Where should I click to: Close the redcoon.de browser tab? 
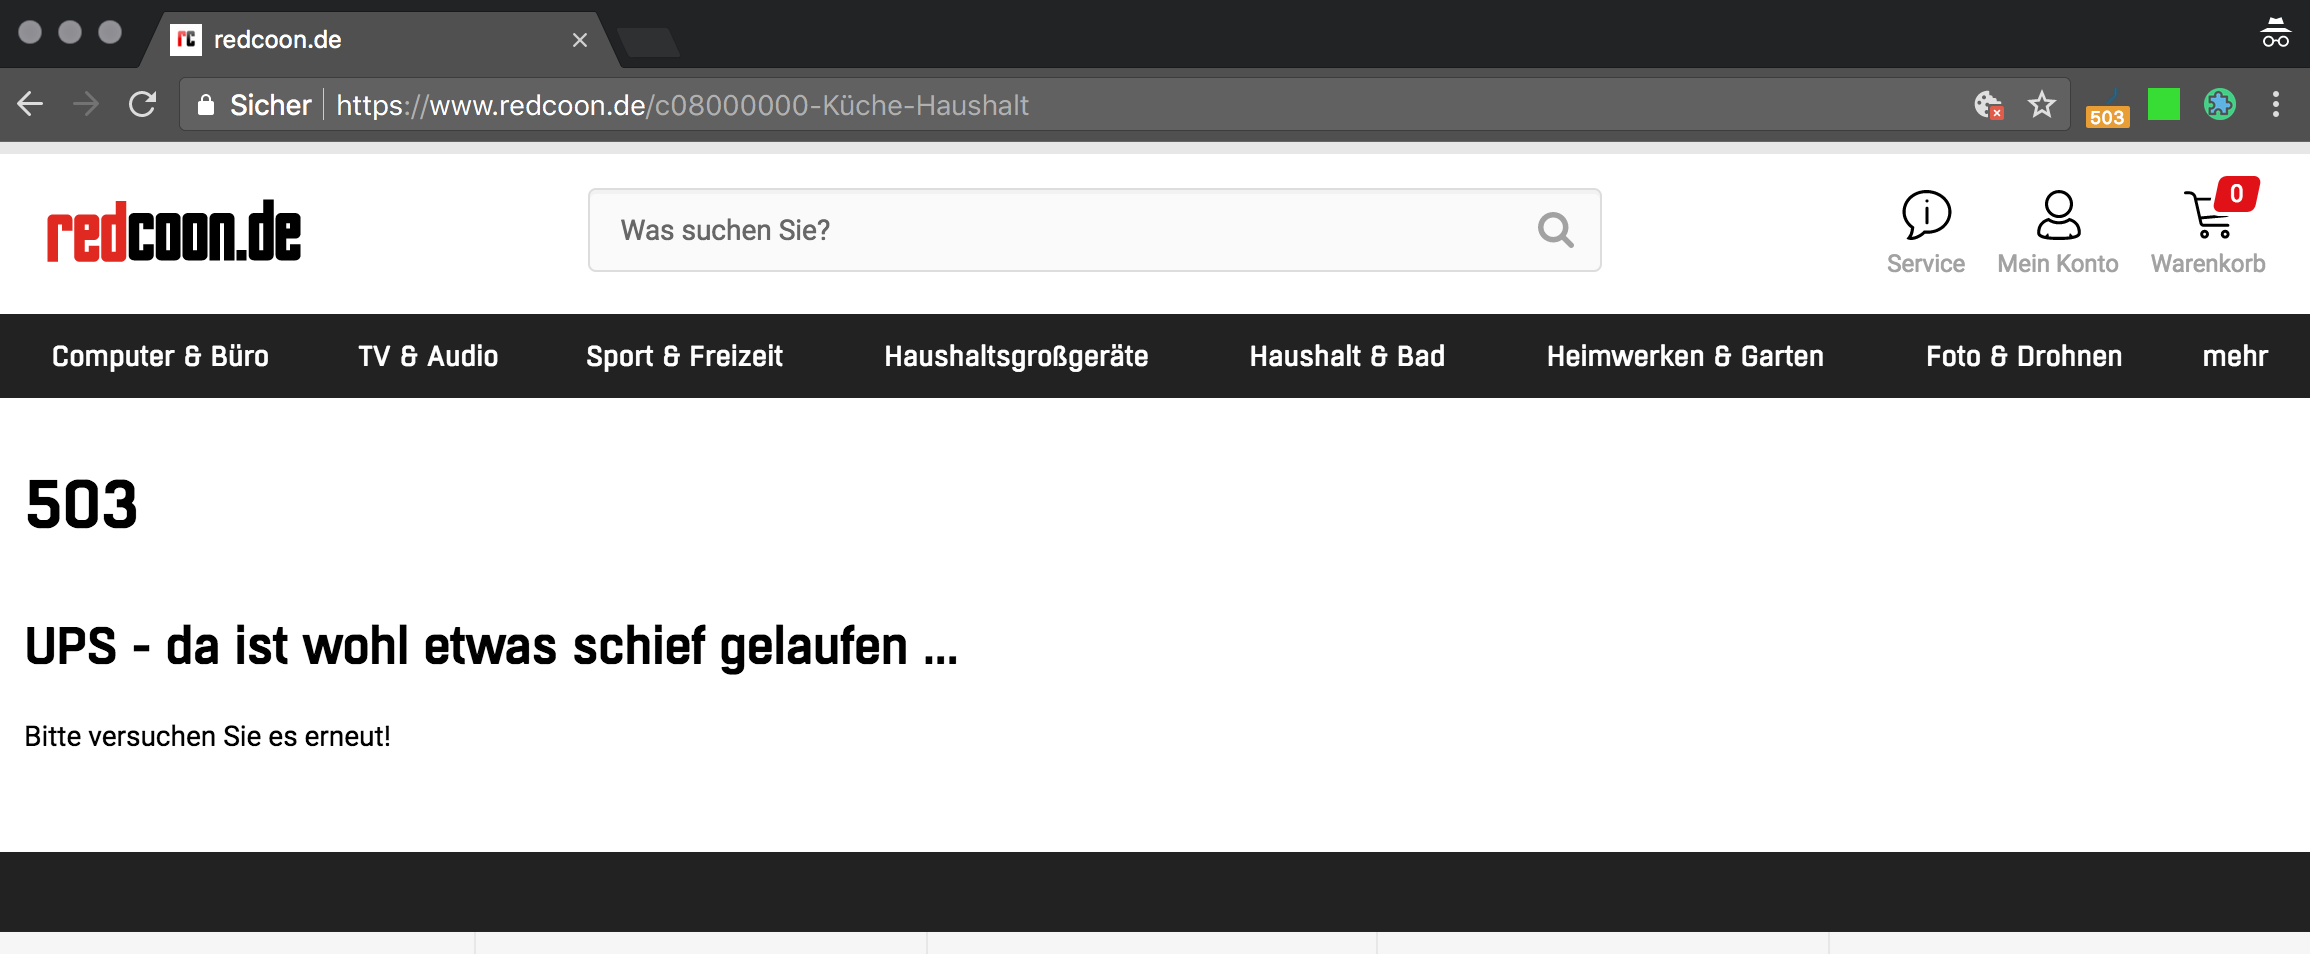pyautogui.click(x=580, y=40)
